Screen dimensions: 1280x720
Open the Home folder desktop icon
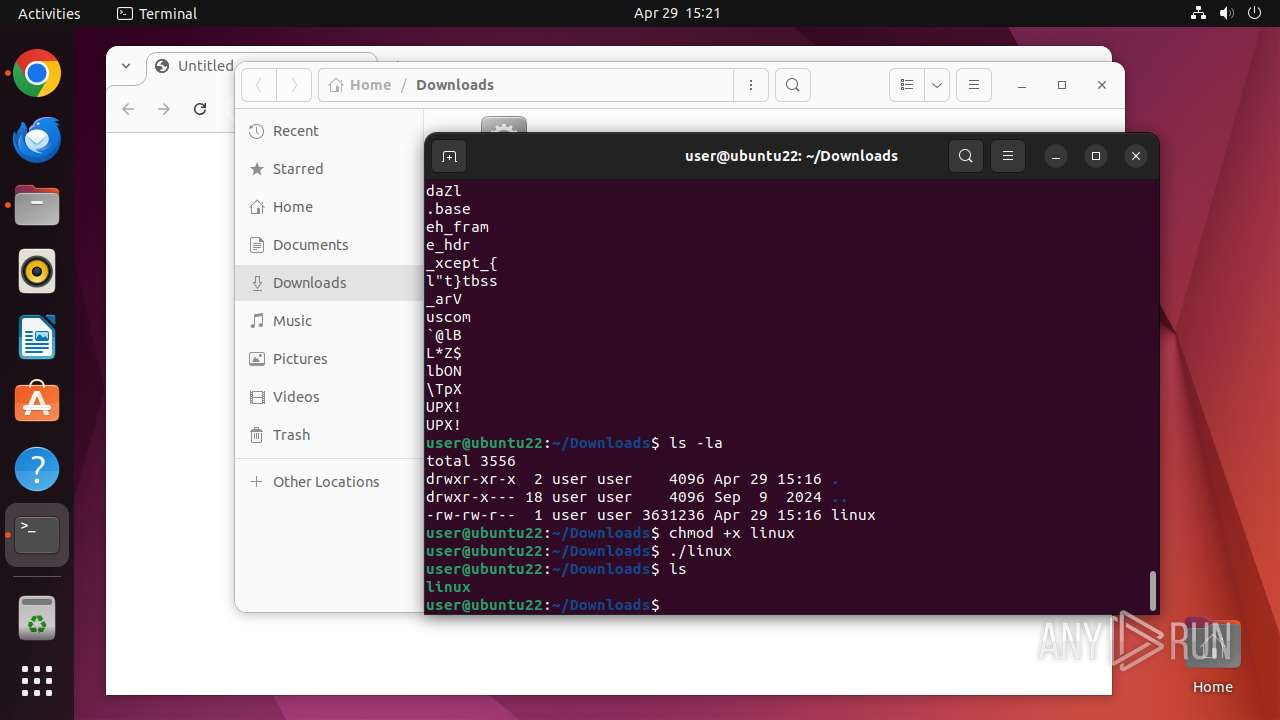[x=1212, y=656]
